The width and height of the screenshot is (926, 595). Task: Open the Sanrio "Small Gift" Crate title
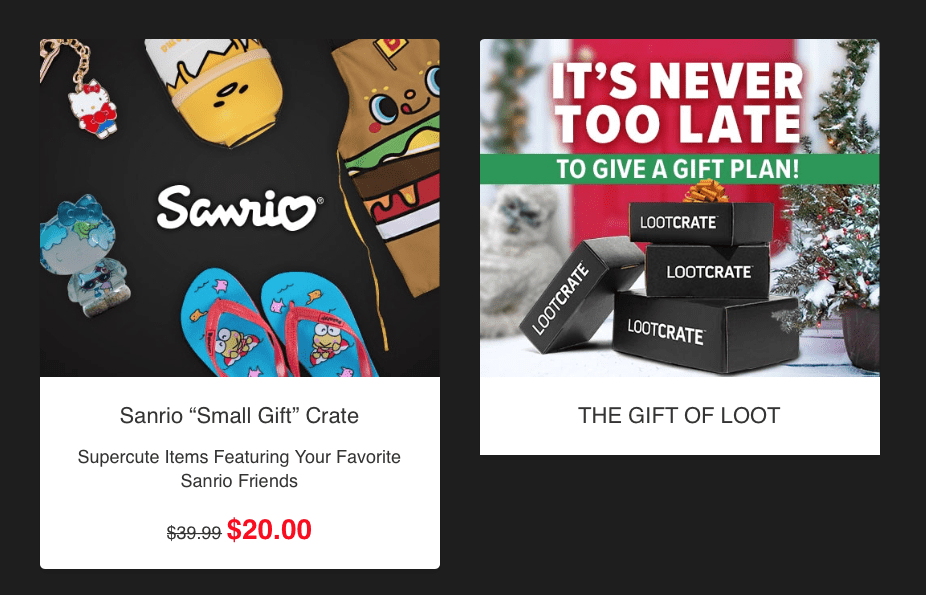click(239, 416)
